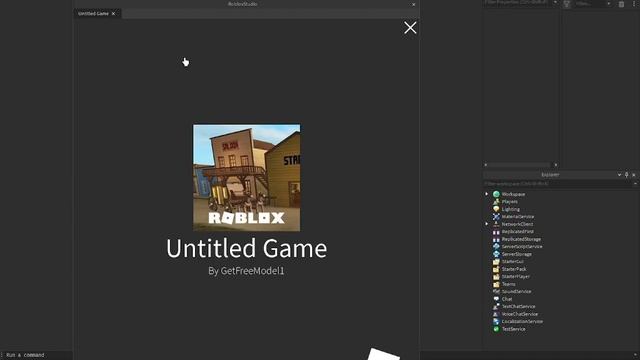This screenshot has height=360, width=640.
Task: Click the ReplicatedFirst icon in Explorer
Action: tap(496, 231)
